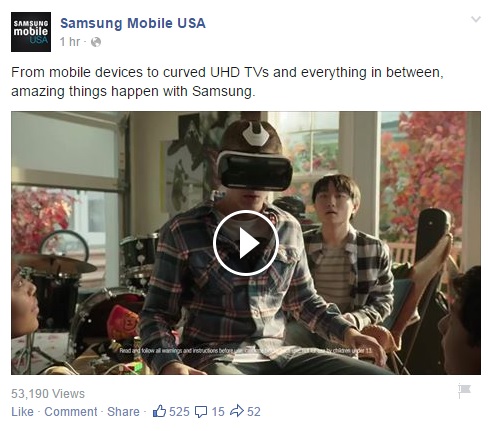Screen dimensions: 488x431
Task: Click the Share link under the video
Action: 123,412
